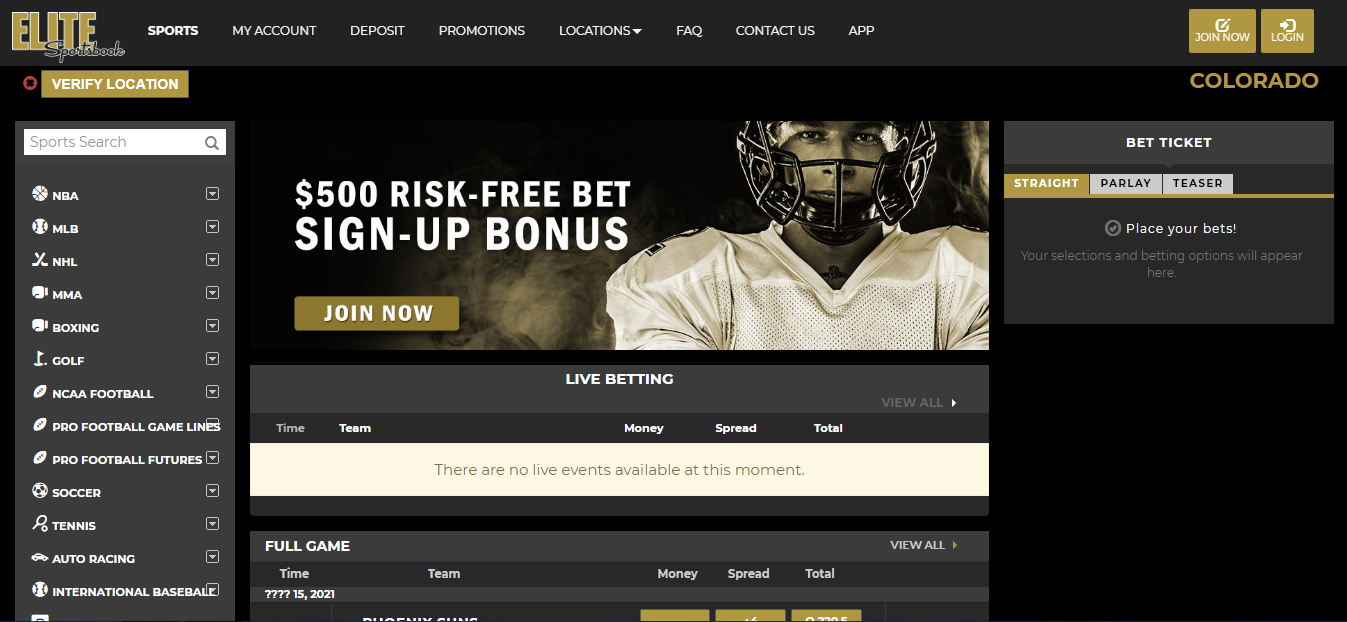Viewport: 1347px width, 622px height.
Task: Click the MLB baseball icon
Action: click(40, 227)
